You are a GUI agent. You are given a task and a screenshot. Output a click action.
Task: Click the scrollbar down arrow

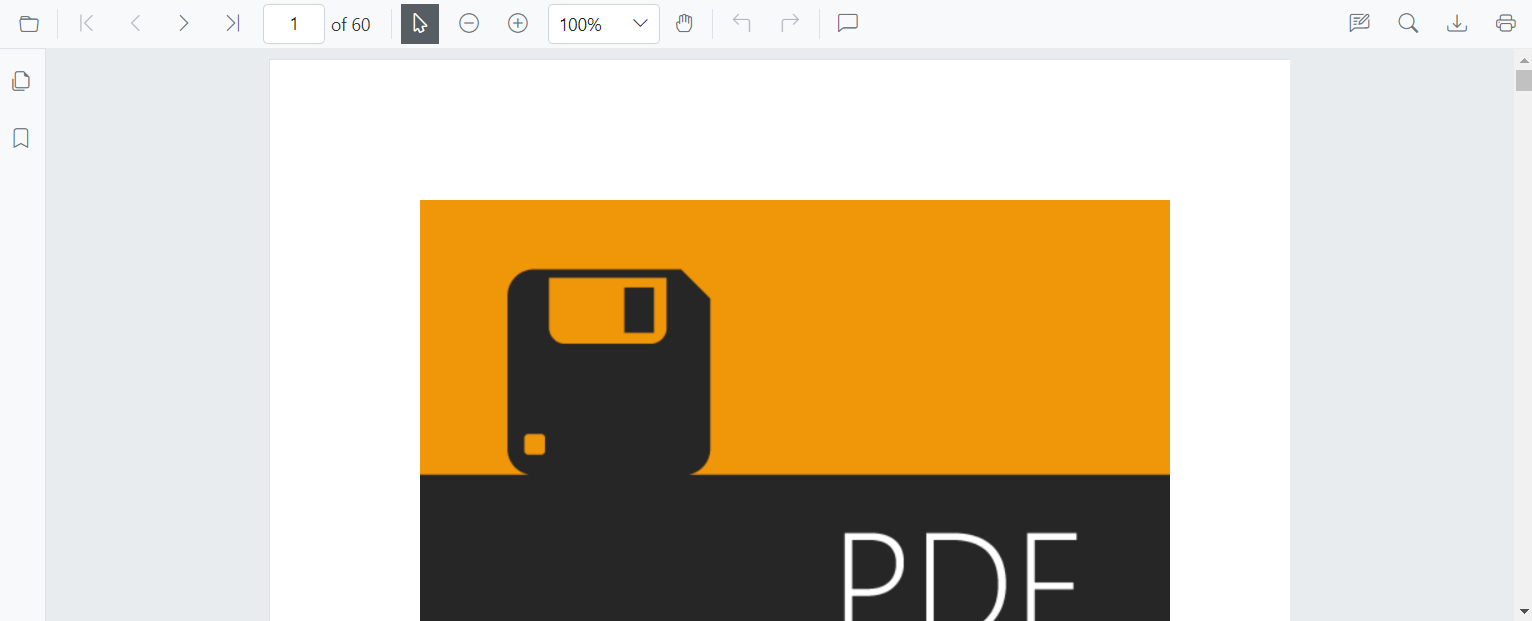(1523, 611)
